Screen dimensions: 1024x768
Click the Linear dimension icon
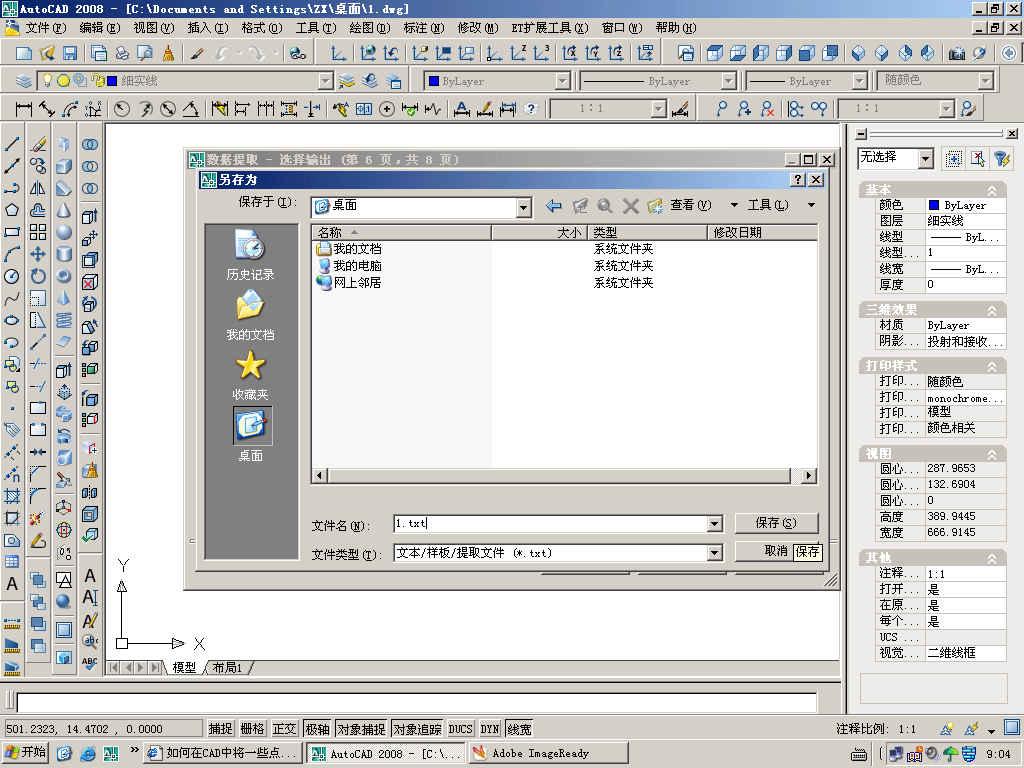(x=24, y=108)
